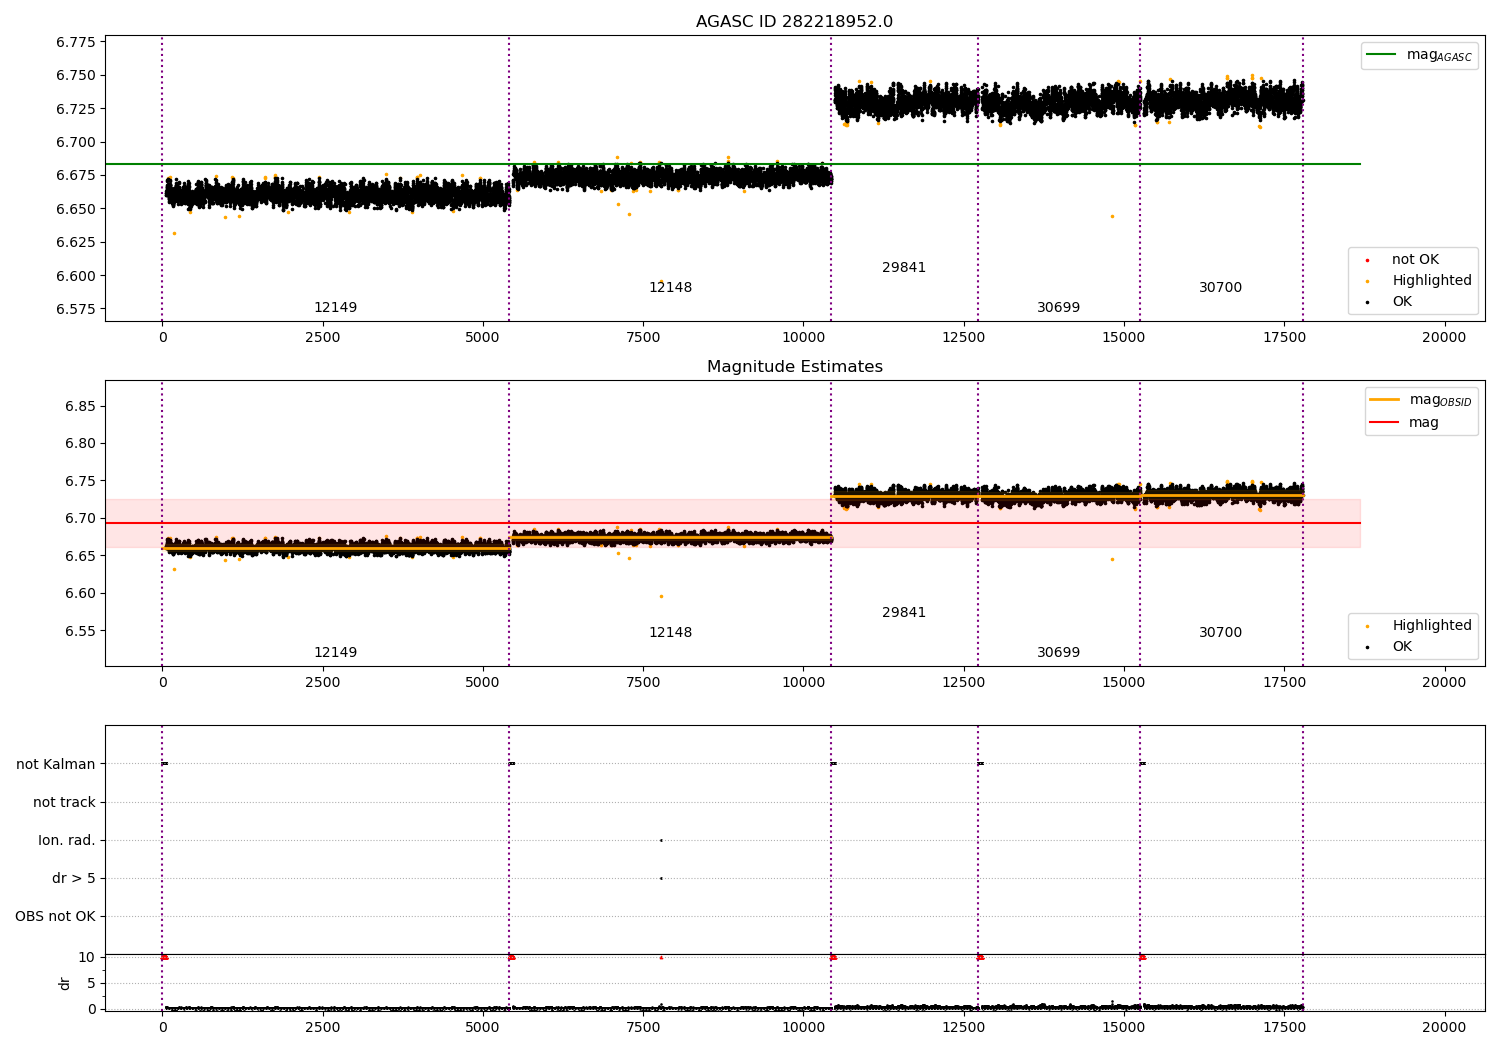
Task: Click the 6.775 y-axis tick label
Action: tap(75, 42)
